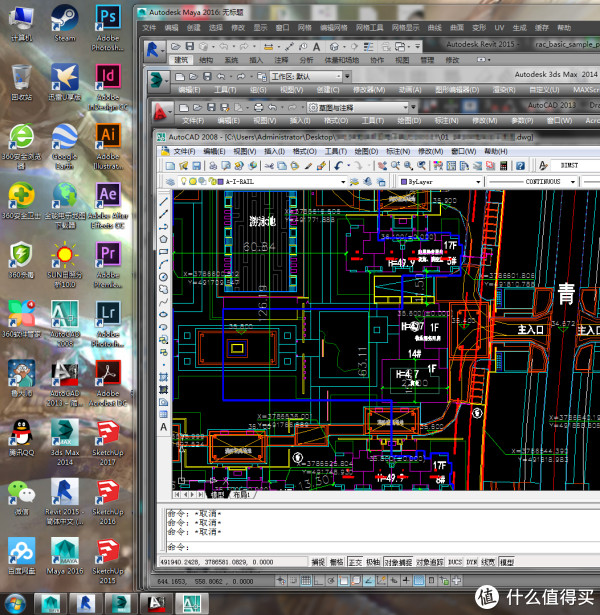This screenshot has height=615, width=600.
Task: Click the Help question mark icon in AutoCAD 2008
Action: [x=520, y=166]
